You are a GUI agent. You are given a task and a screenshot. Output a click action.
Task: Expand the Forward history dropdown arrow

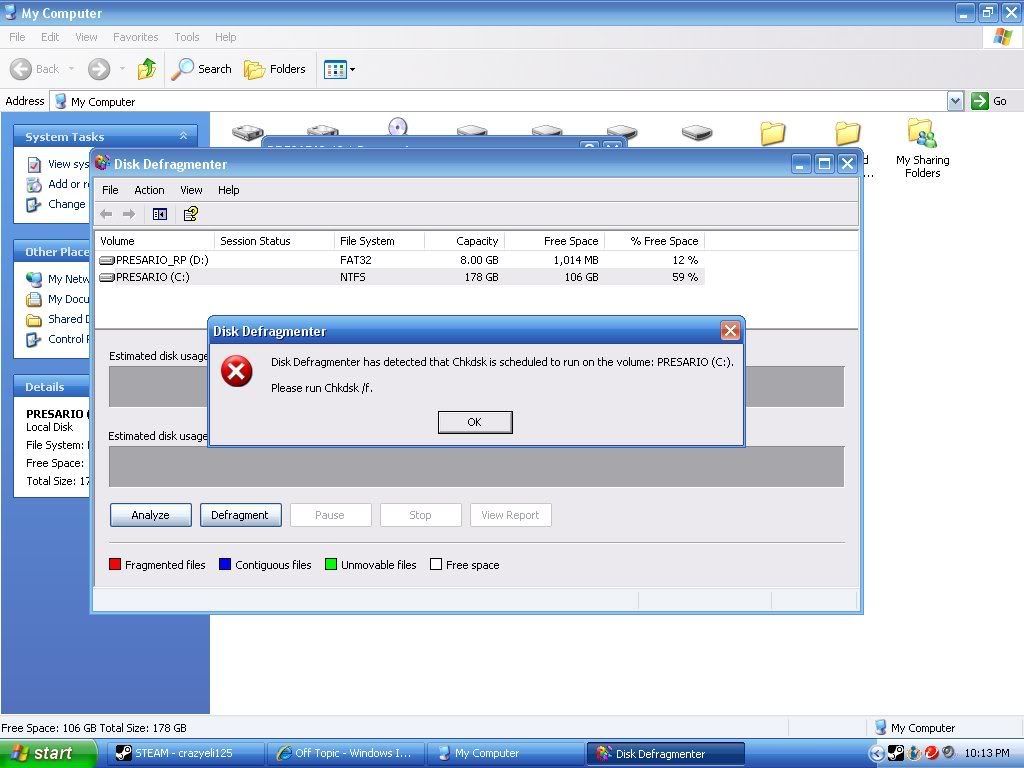coord(122,69)
